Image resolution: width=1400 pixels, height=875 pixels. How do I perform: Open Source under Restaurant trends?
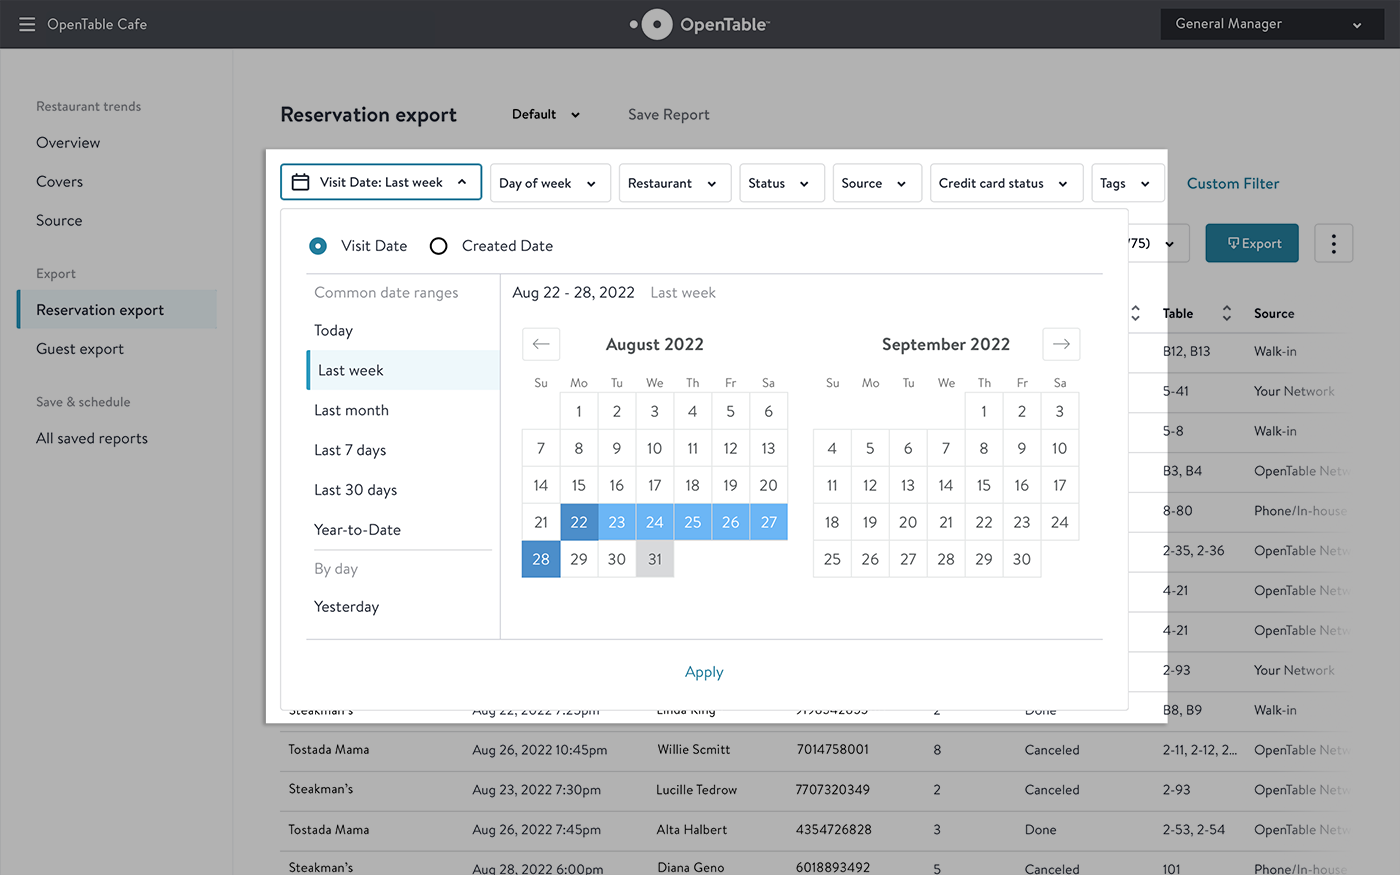pyautogui.click(x=59, y=221)
